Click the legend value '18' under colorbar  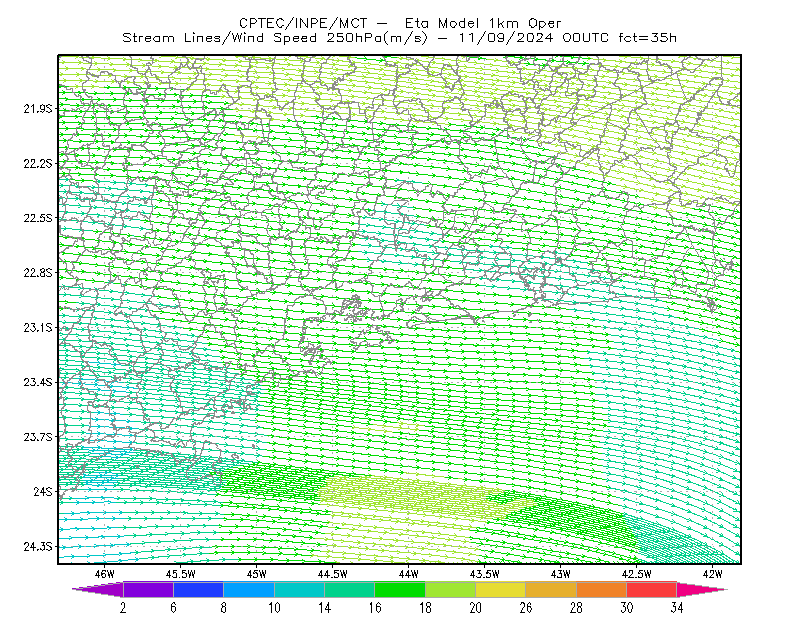[x=425, y=608]
